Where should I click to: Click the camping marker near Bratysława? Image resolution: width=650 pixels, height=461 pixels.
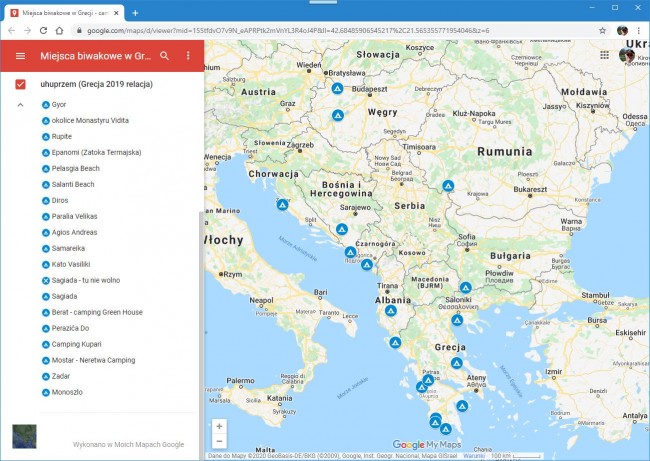[338, 88]
